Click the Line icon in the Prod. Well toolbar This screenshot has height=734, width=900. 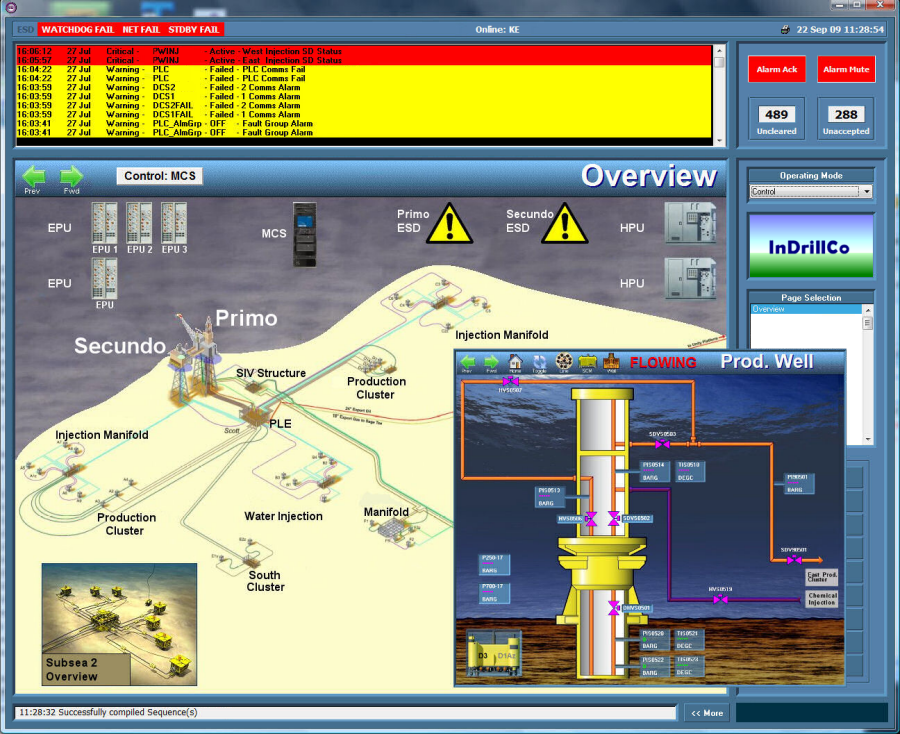coord(564,362)
